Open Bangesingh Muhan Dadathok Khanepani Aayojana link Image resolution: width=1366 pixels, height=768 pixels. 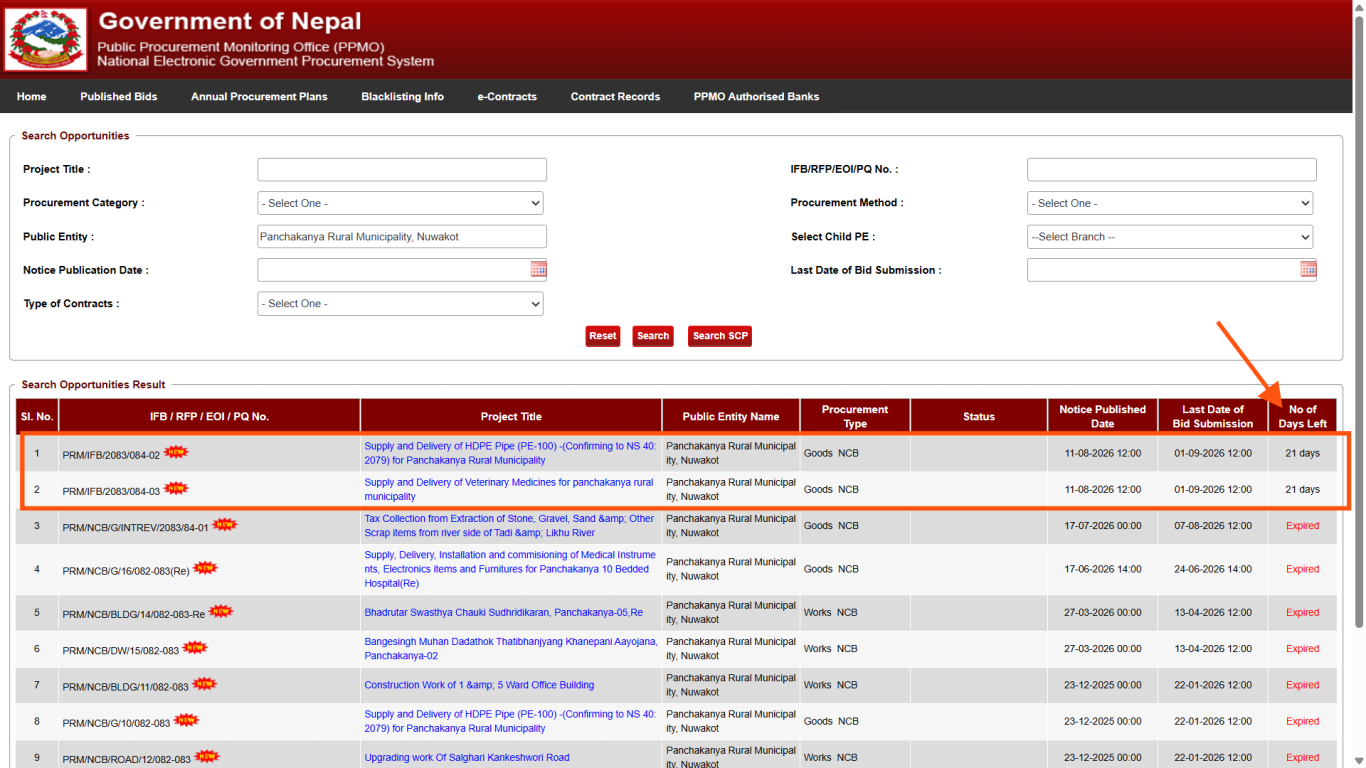(511, 648)
